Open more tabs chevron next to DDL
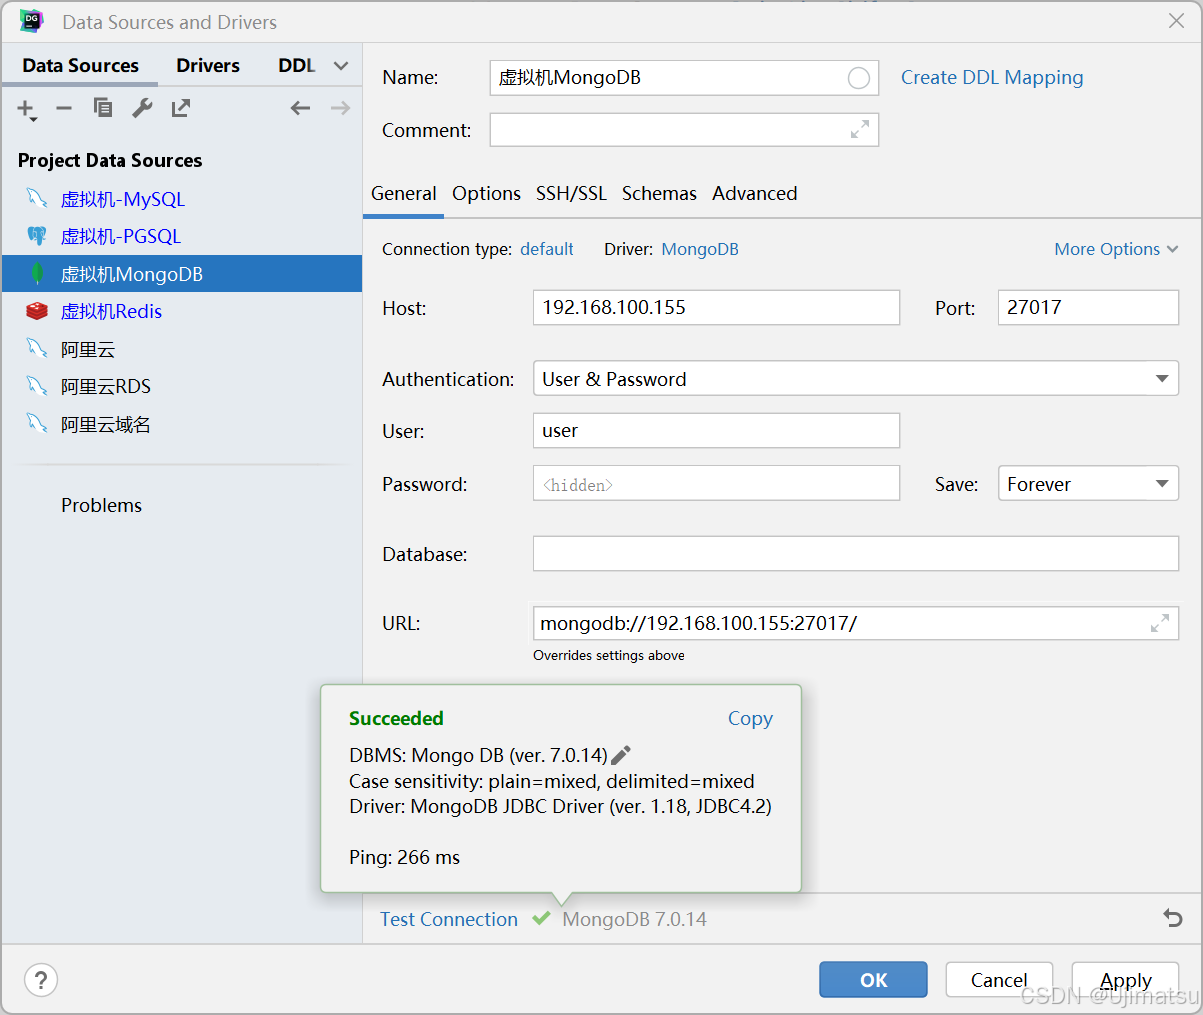The height and width of the screenshot is (1015, 1203). (341, 66)
